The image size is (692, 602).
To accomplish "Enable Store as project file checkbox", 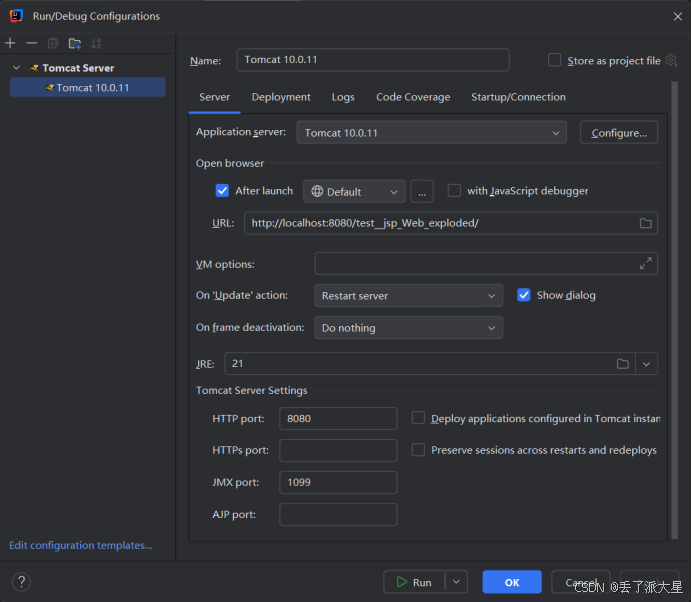I will 554,60.
